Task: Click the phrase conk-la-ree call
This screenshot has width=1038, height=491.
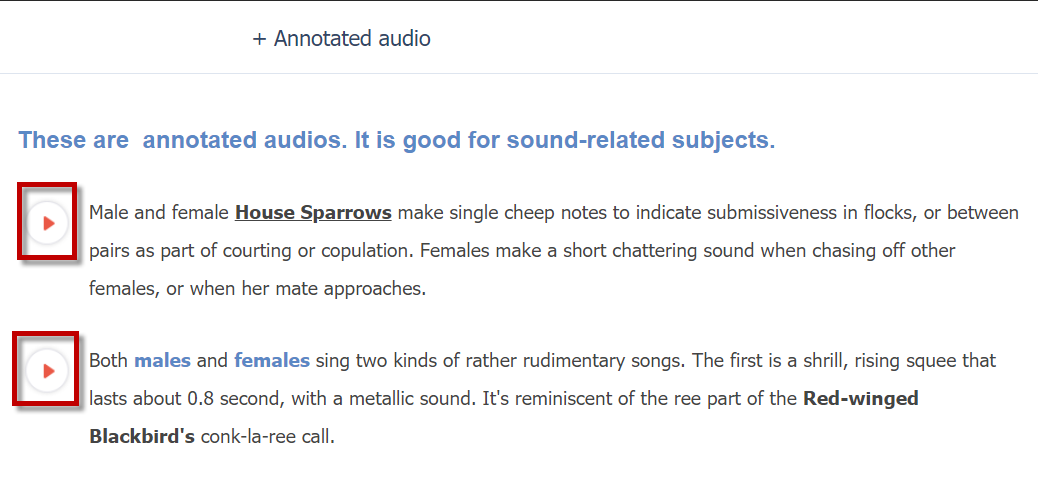Action: click(267, 437)
